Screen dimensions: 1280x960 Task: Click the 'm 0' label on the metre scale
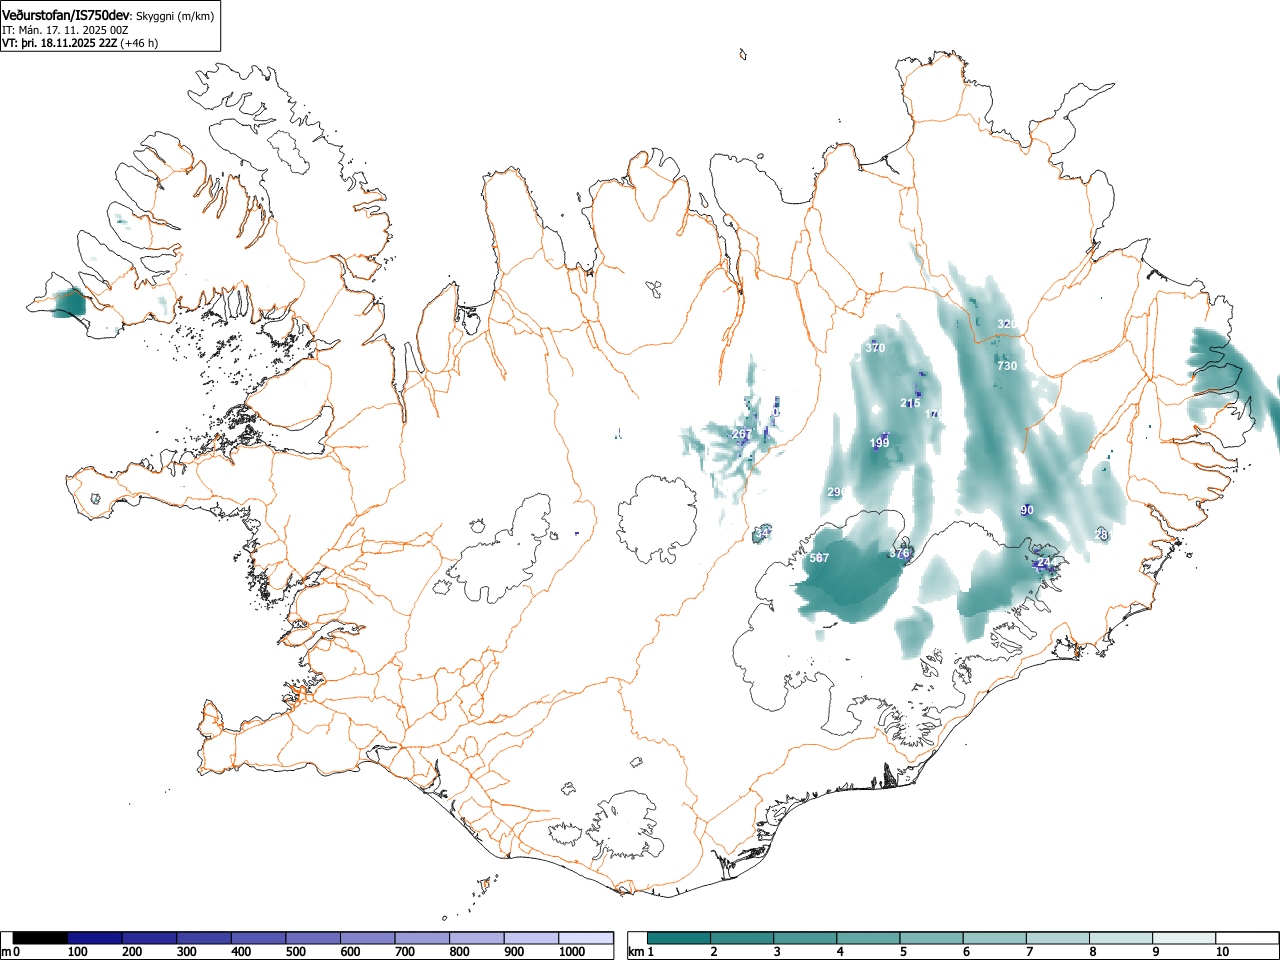(x=11, y=952)
